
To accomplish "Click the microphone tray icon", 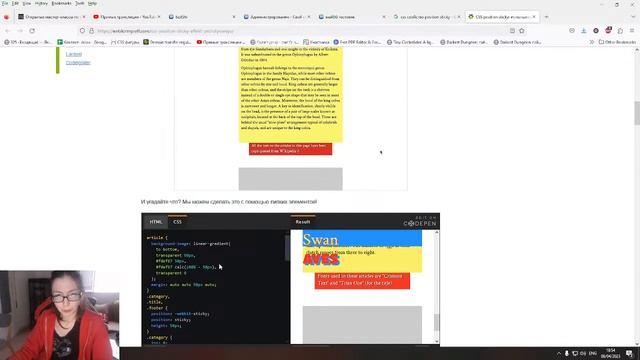I will tap(567, 353).
